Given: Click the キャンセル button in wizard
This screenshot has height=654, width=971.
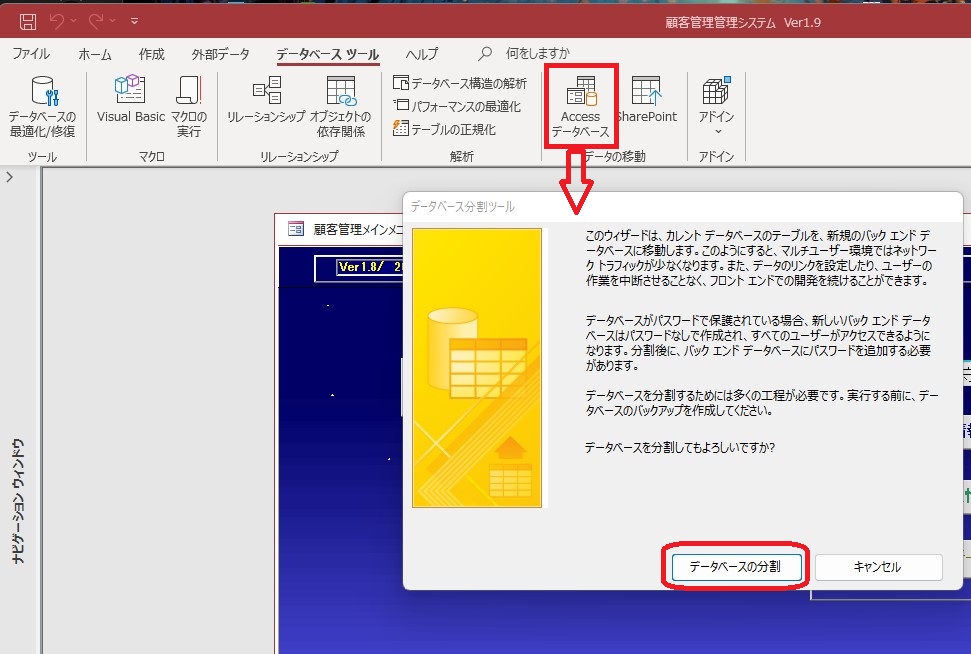Looking at the screenshot, I should click(877, 567).
